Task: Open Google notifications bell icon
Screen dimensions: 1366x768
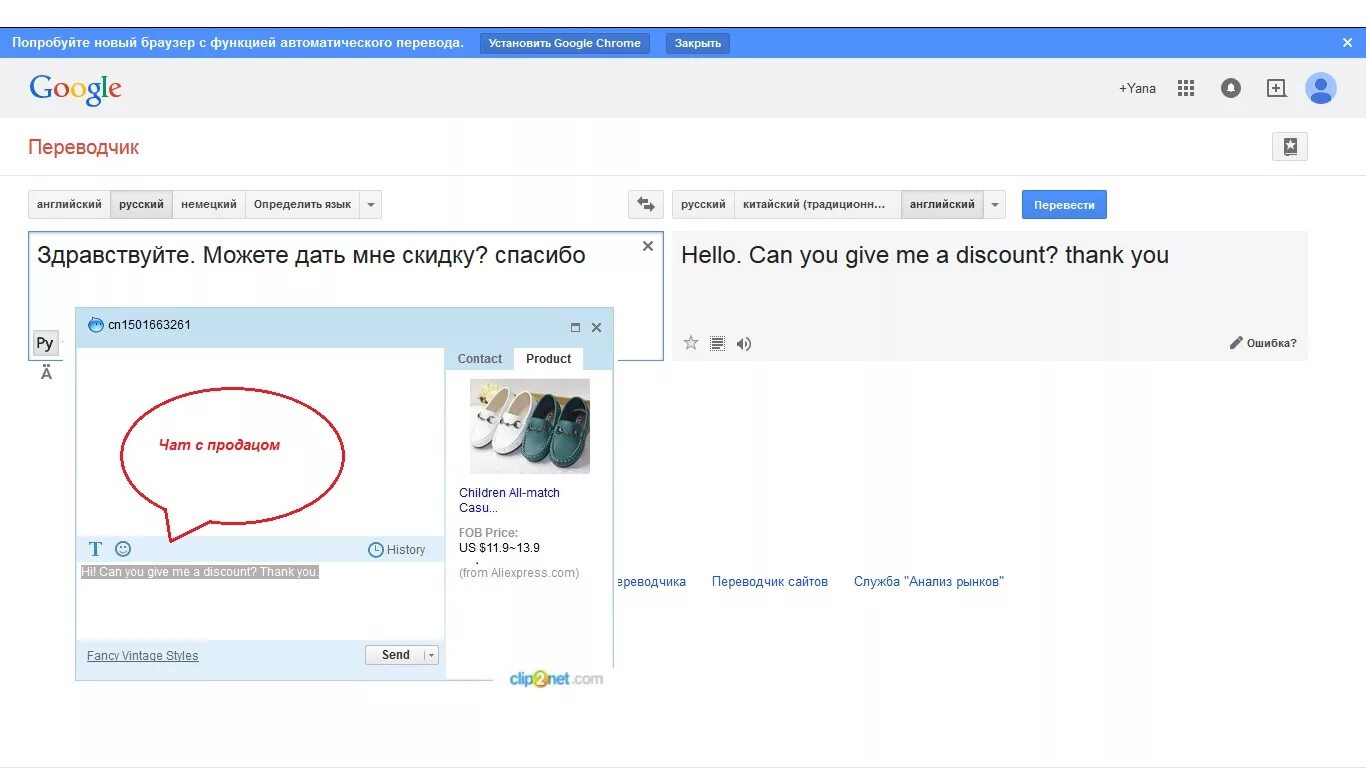Action: [x=1231, y=88]
